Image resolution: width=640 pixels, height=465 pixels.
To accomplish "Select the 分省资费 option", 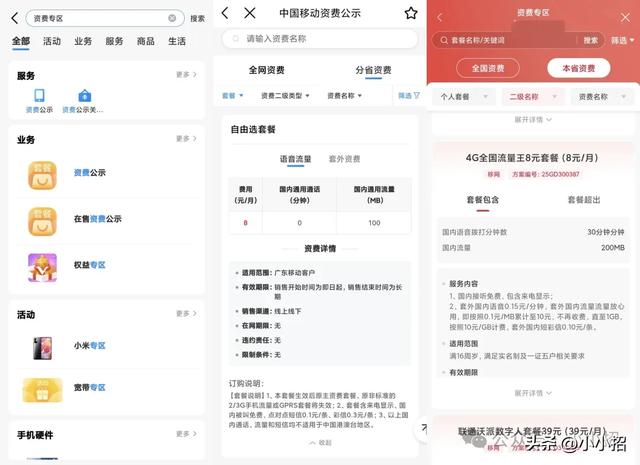I will (x=374, y=70).
